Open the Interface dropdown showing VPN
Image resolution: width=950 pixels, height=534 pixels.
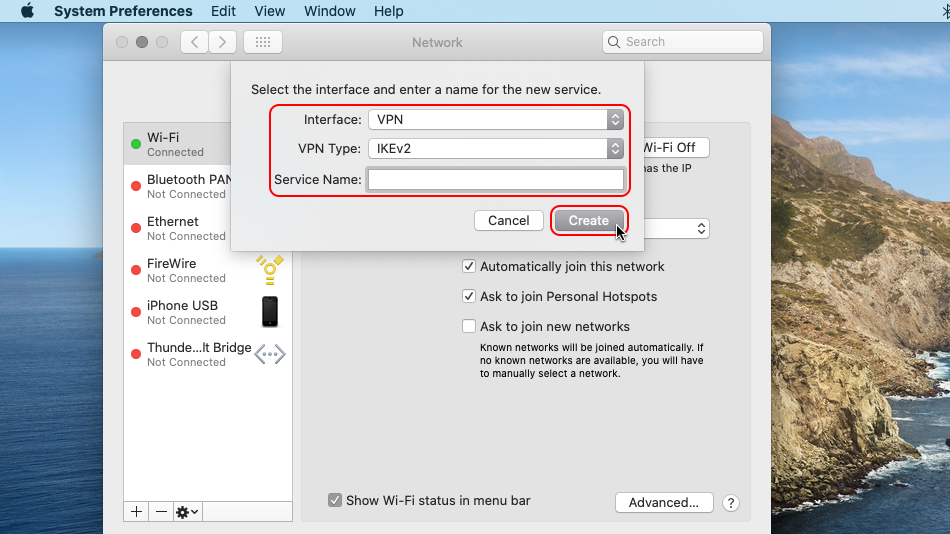pyautogui.click(x=496, y=119)
